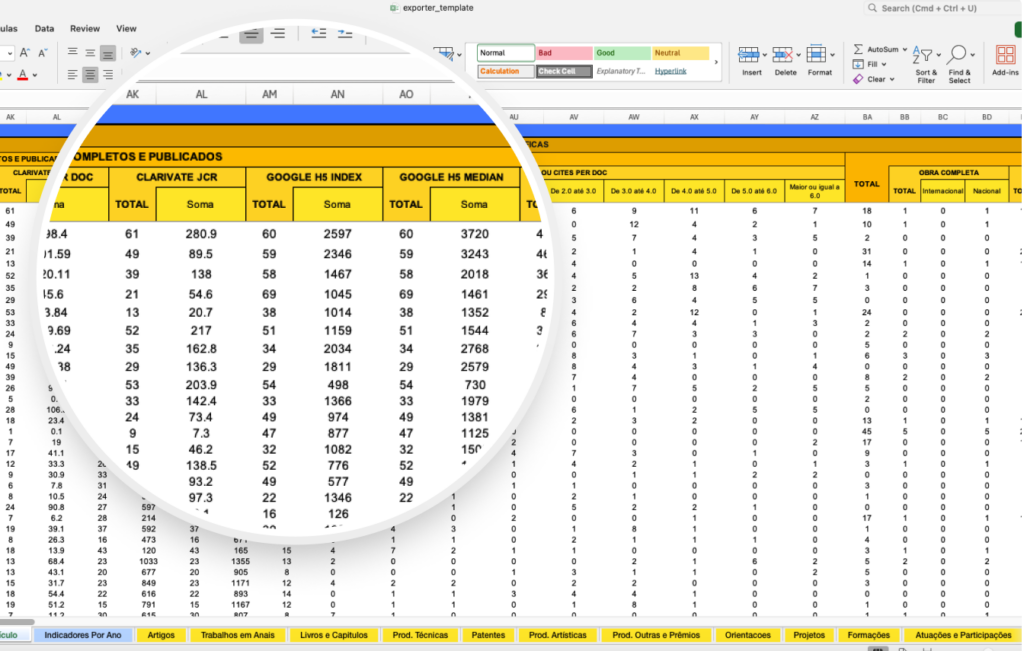Open the Orientation dropdown arrow
Screen dimensions: 1024x651
click(148, 53)
